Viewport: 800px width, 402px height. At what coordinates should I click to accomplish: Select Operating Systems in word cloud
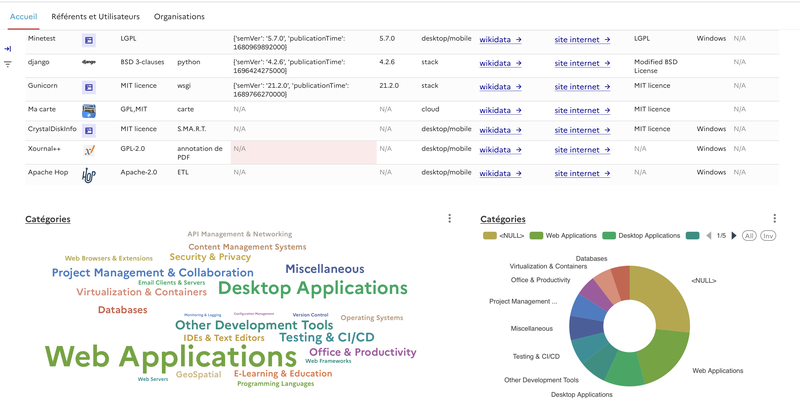tap(372, 317)
